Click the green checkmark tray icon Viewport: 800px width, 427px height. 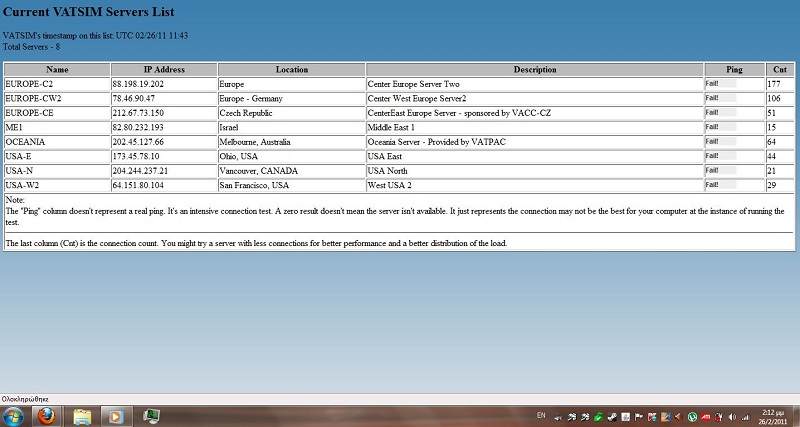(x=598, y=417)
